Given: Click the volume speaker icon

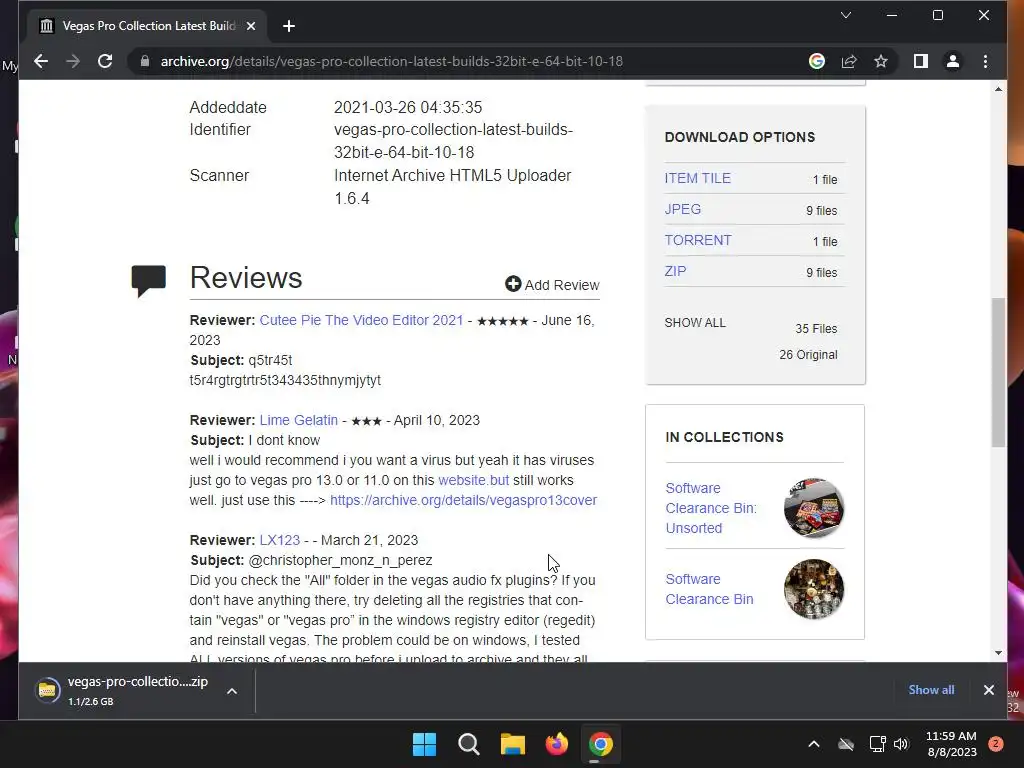Looking at the screenshot, I should tap(901, 744).
